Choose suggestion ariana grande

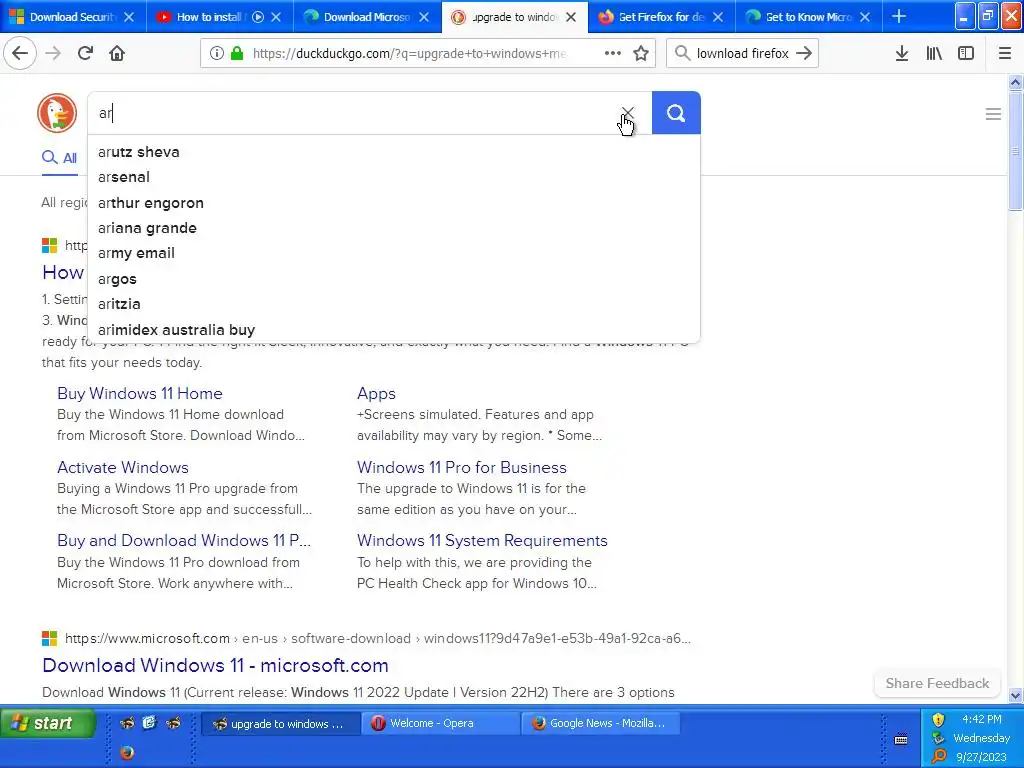coord(394,228)
